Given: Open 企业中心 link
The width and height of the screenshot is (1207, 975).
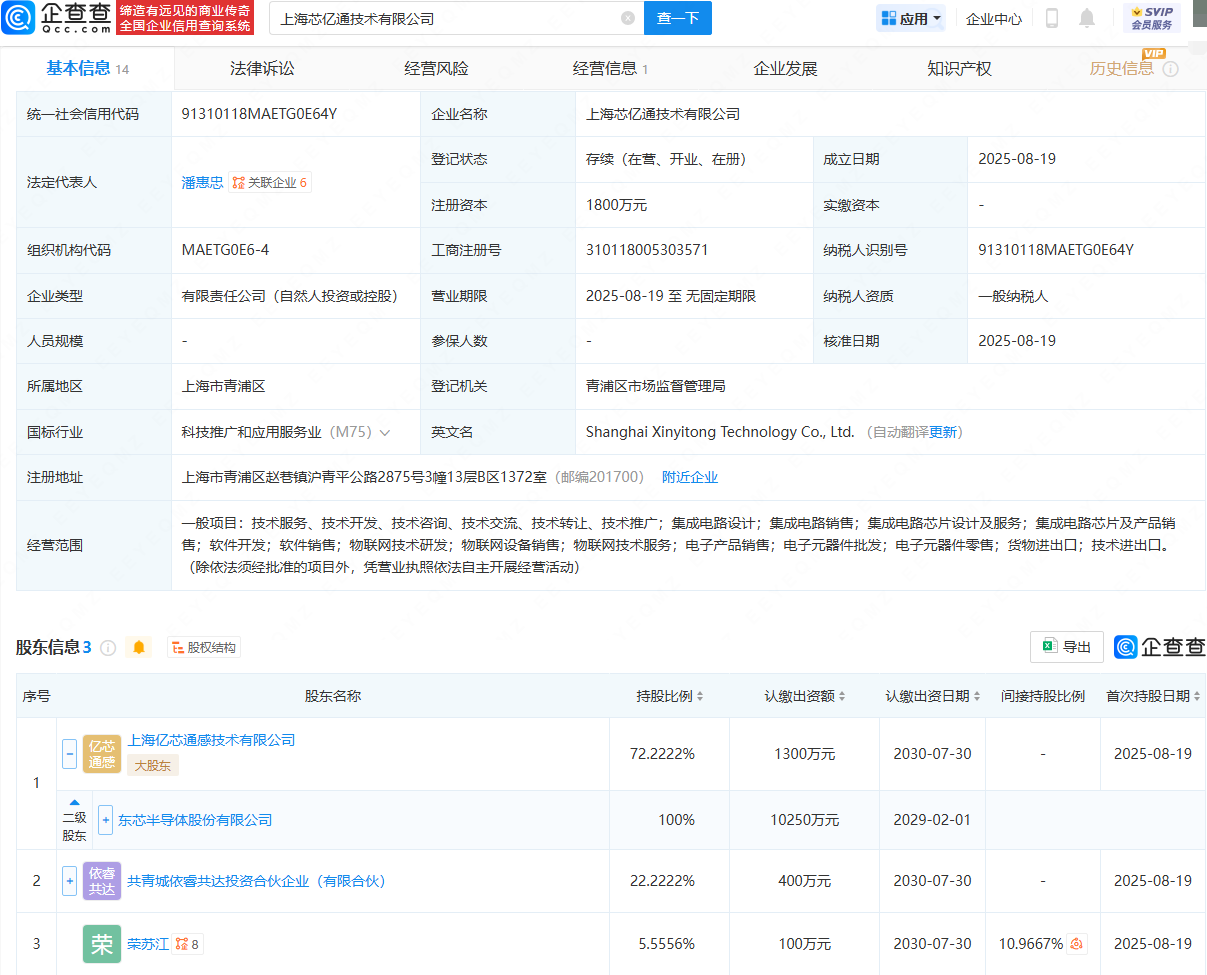Looking at the screenshot, I should [994, 18].
